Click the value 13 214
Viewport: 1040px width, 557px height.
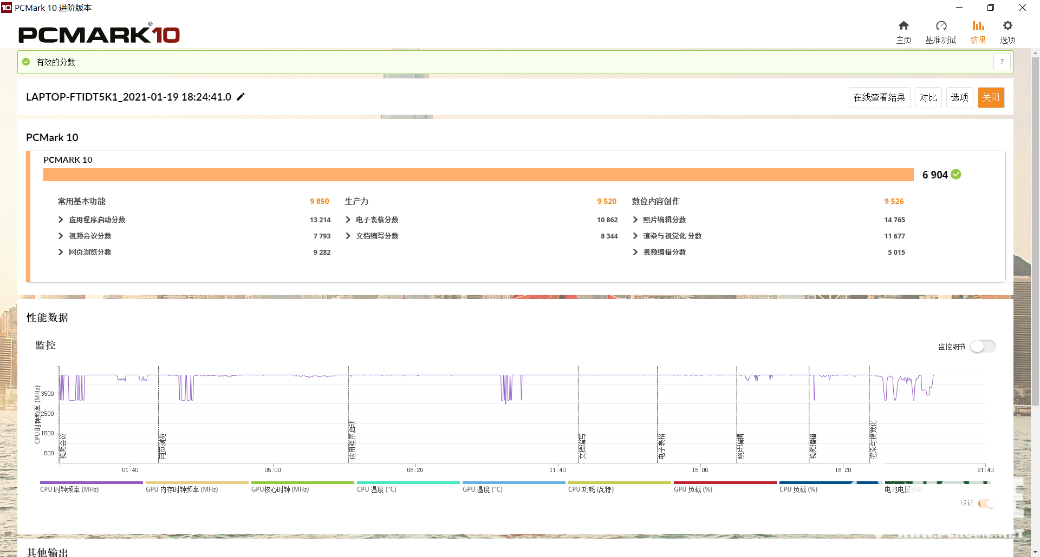tap(320, 219)
